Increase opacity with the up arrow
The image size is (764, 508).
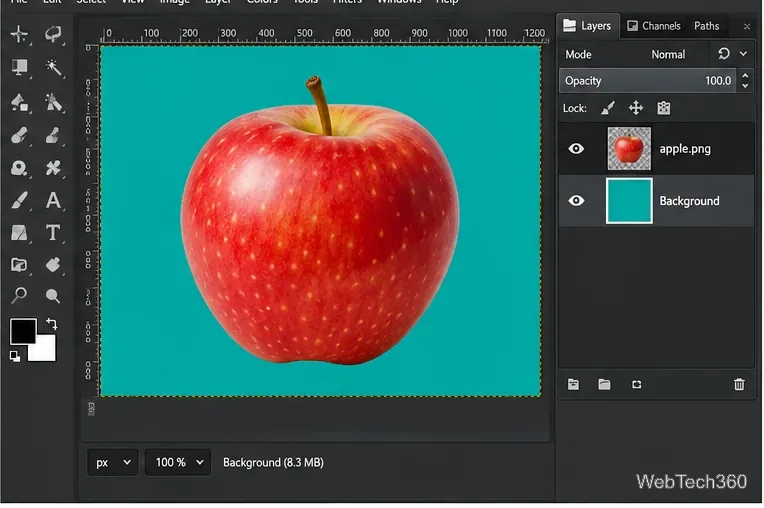pos(745,76)
